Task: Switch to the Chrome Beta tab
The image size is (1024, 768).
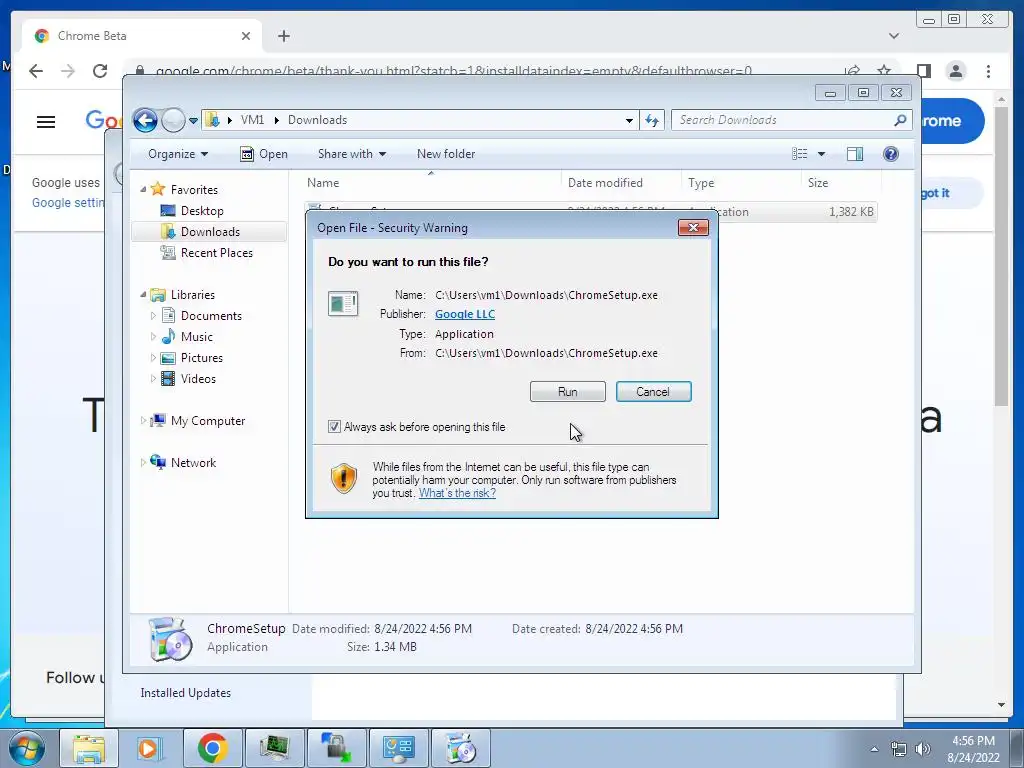Action: coord(142,36)
